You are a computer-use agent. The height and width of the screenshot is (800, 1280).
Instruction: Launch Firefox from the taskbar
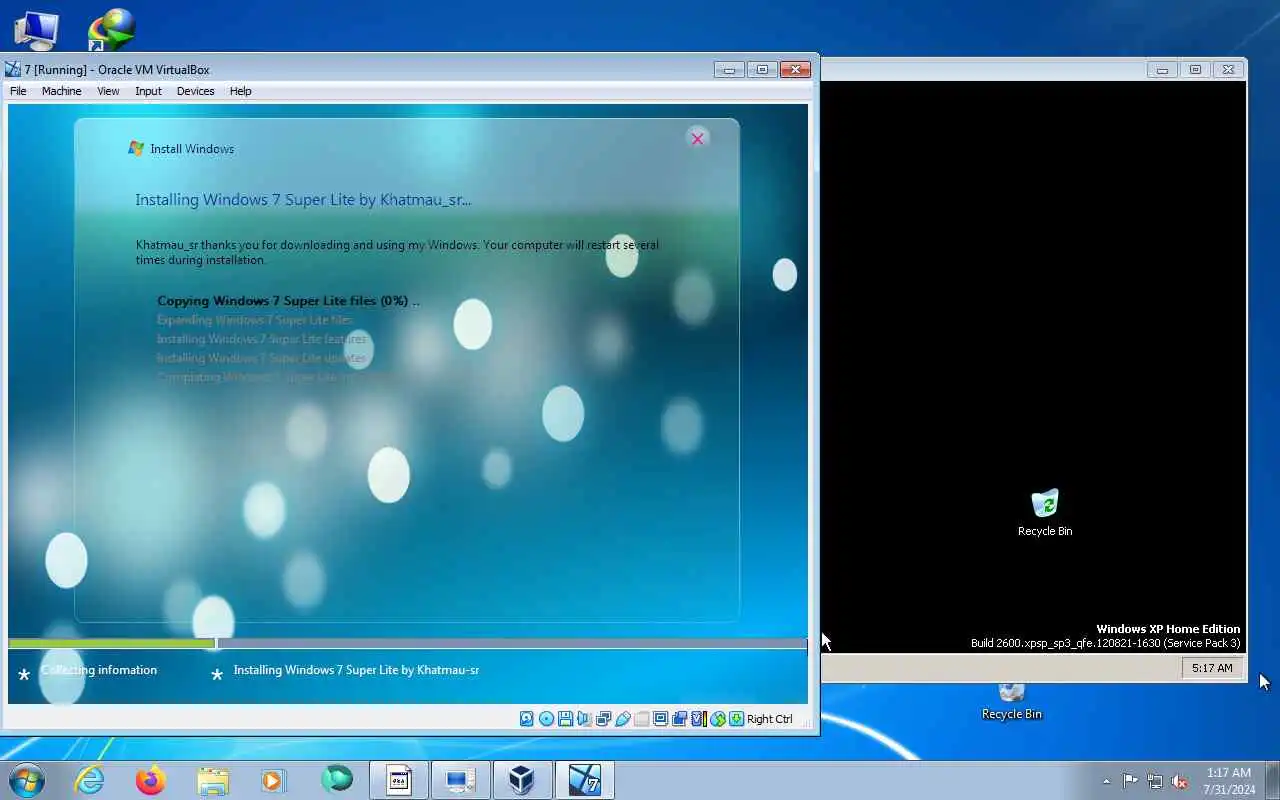click(151, 780)
